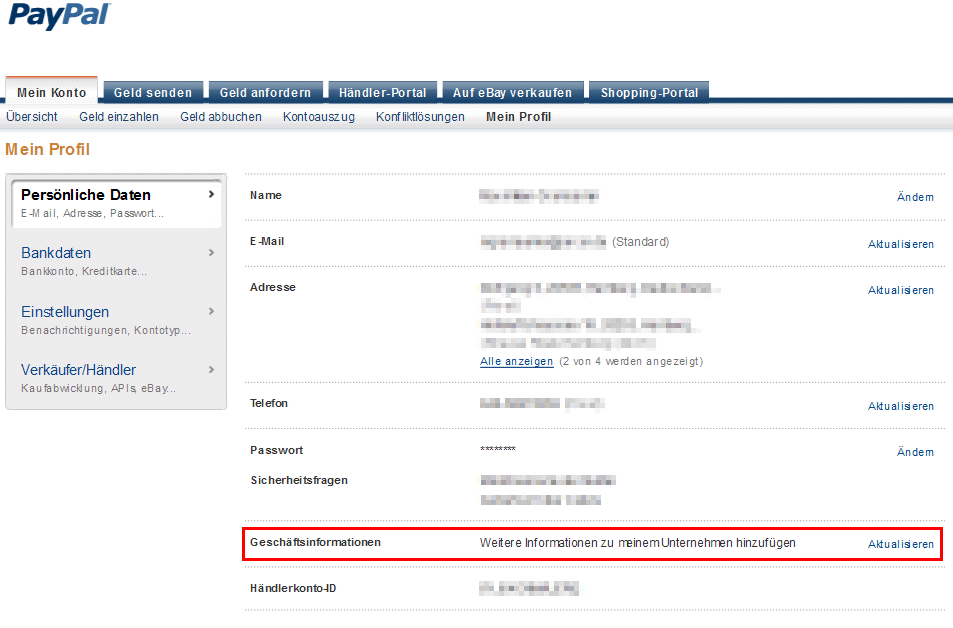Click Aktualisieren in the Adresse row
Viewport: 953px width, 628px height.
click(x=901, y=290)
